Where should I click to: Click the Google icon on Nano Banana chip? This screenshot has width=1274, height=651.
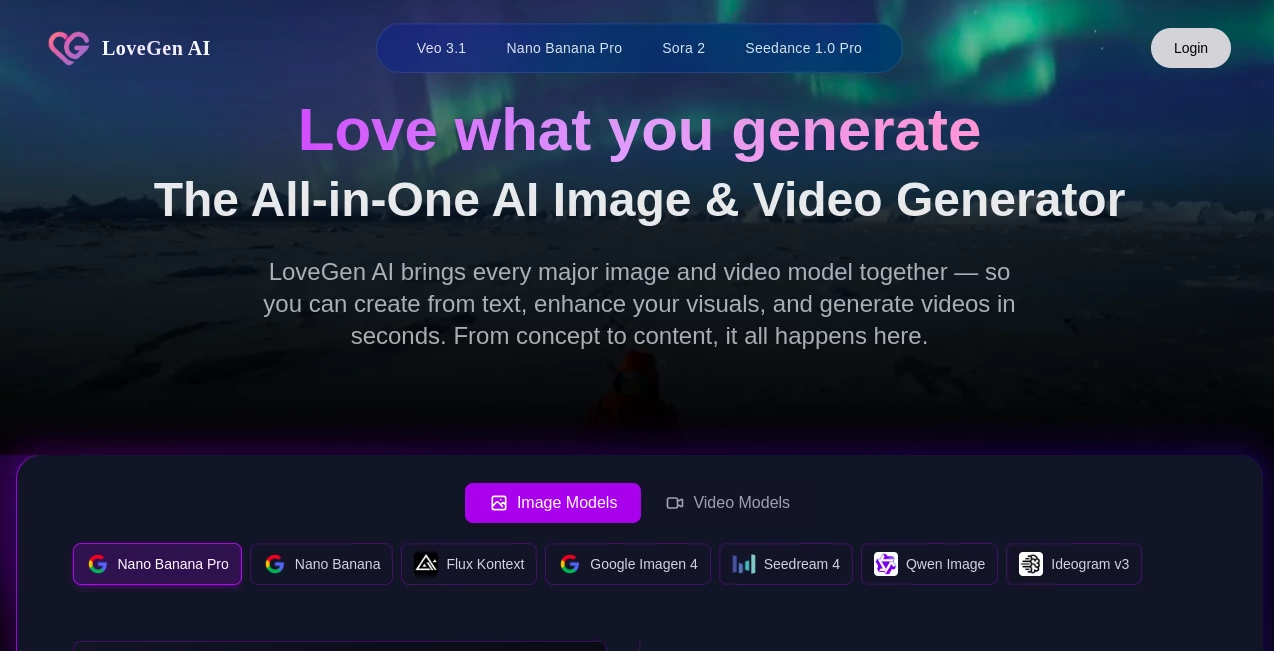click(x=275, y=564)
